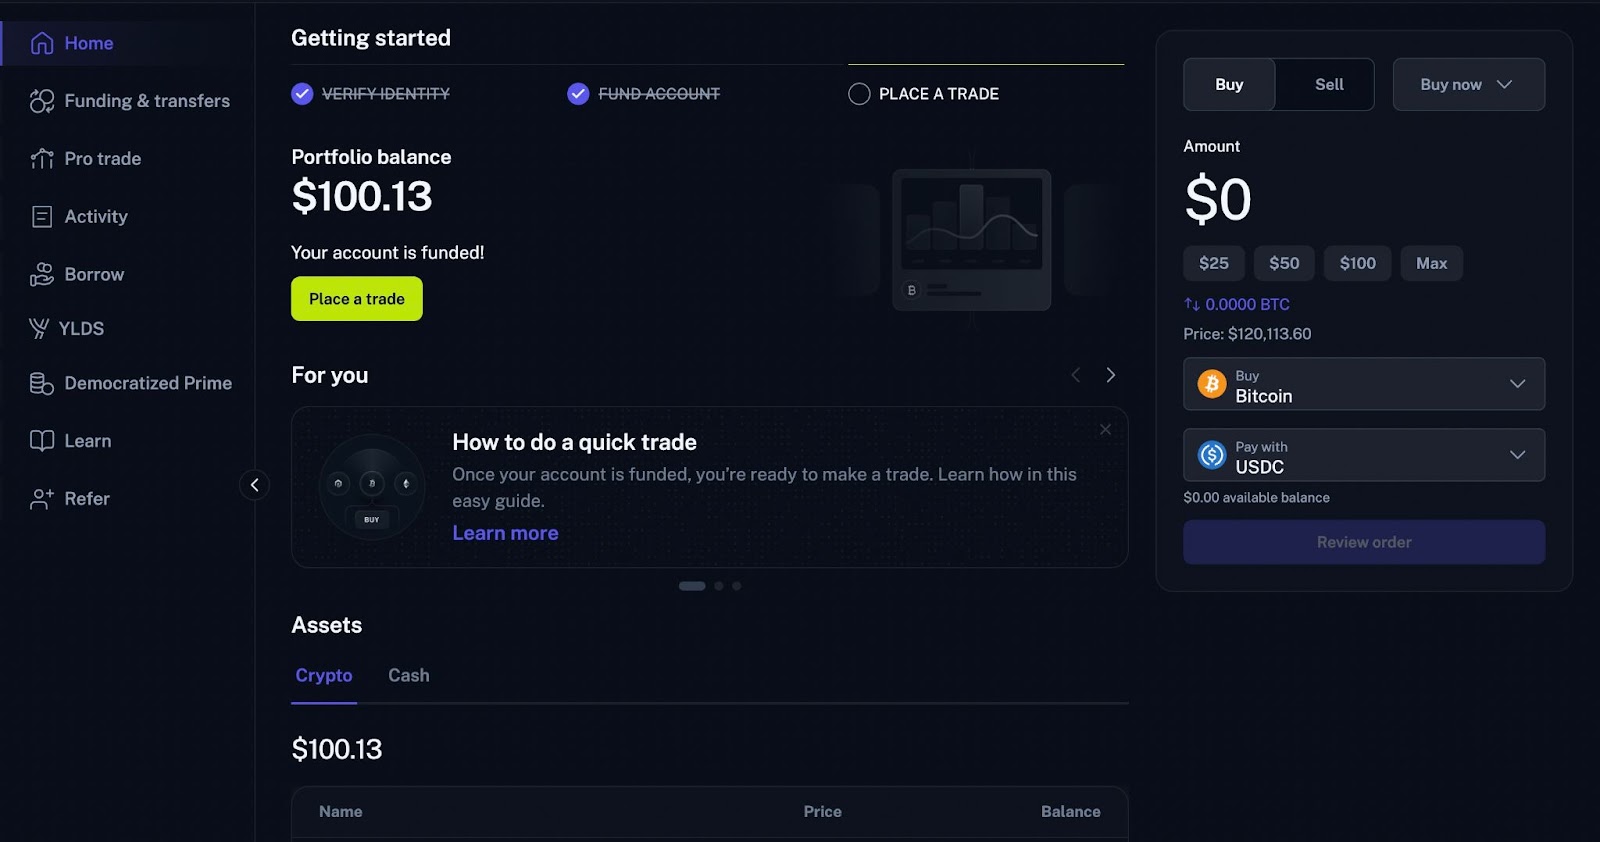This screenshot has height=842, width=1600.
Task: Open the YLDS section
Action: click(82, 328)
